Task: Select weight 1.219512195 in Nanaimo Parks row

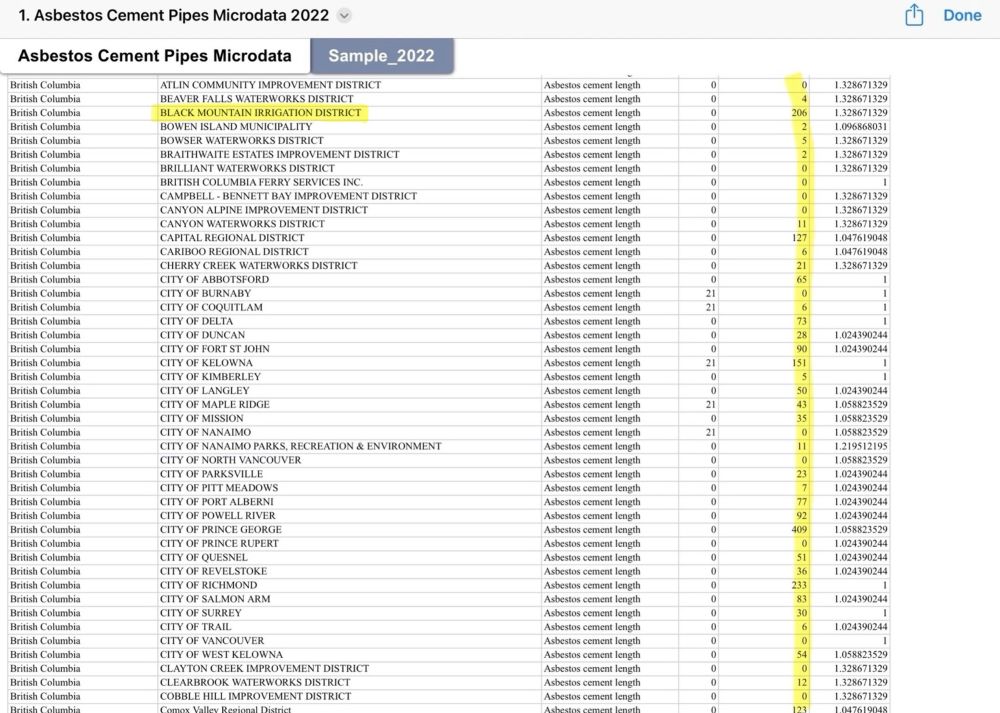Action: coord(860,446)
